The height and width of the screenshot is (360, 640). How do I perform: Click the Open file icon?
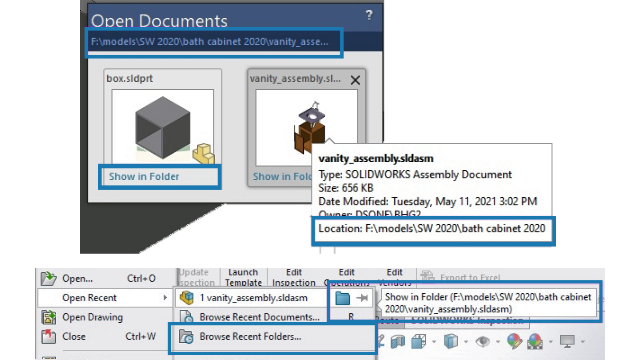49,278
